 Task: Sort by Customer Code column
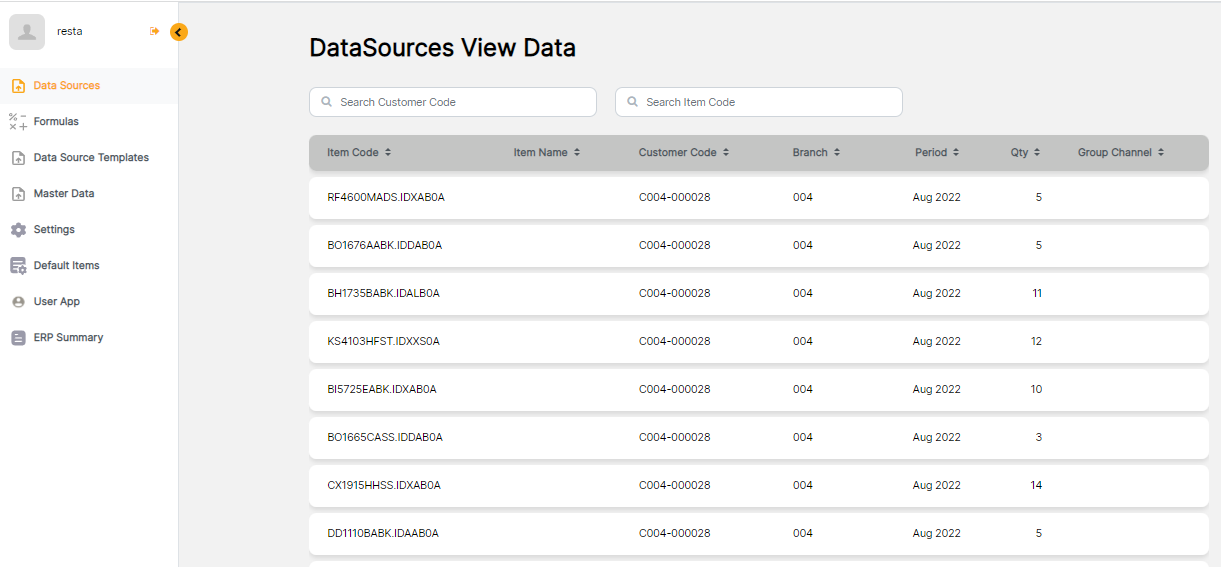(x=683, y=153)
